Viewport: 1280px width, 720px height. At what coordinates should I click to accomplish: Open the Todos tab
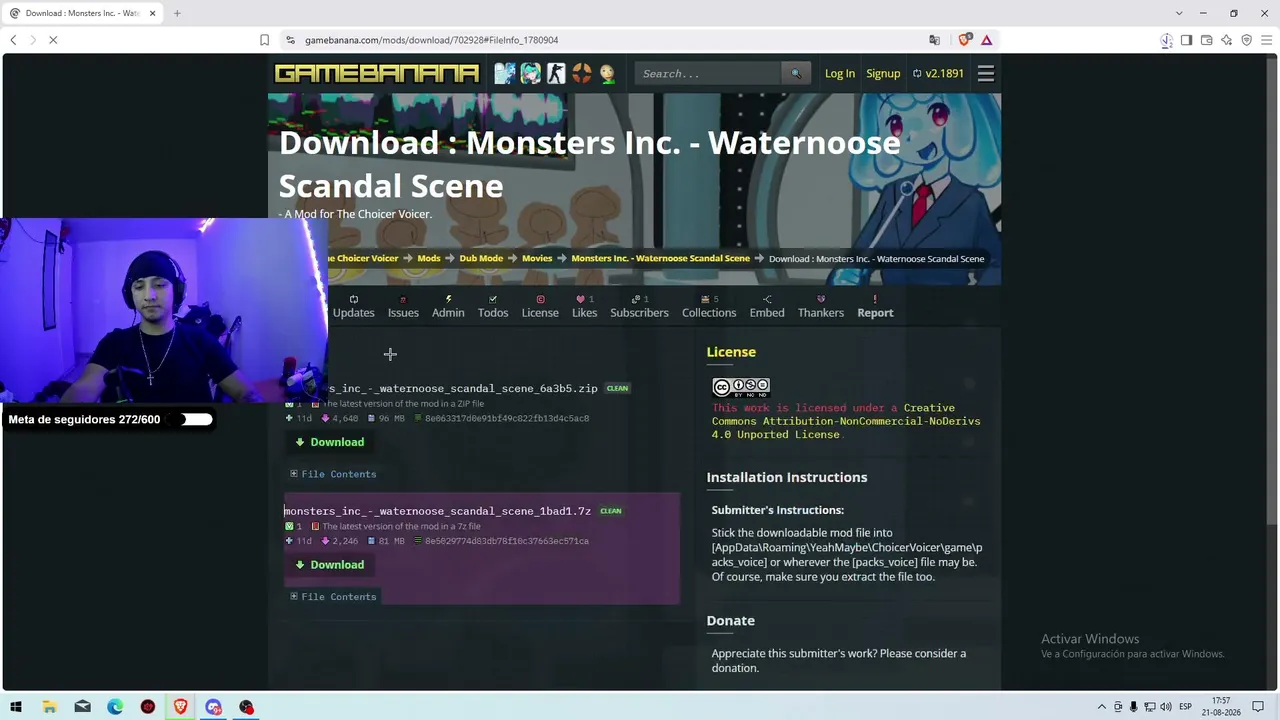[493, 306]
